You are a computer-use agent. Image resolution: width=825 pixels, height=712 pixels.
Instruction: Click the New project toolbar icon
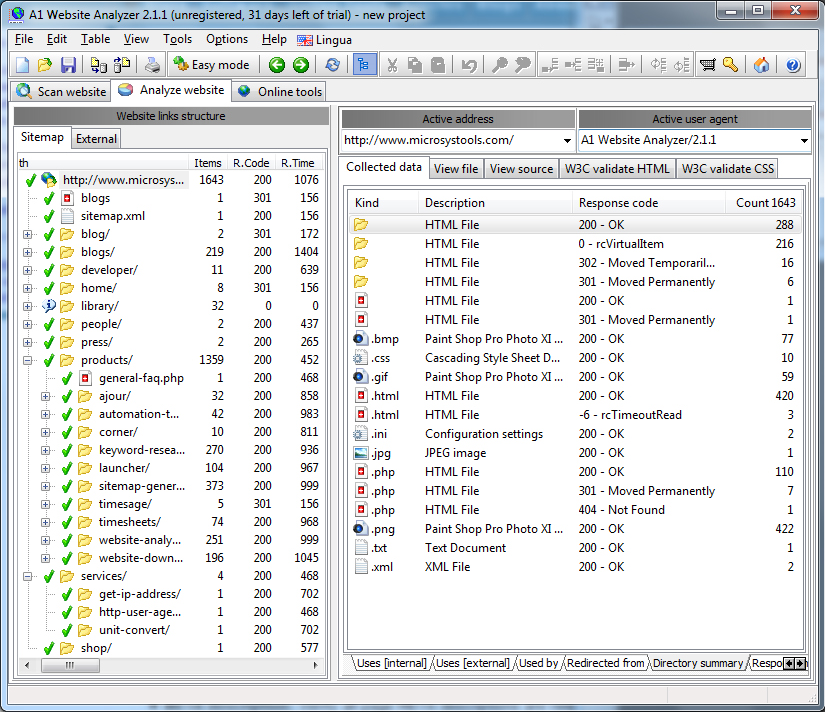[x=23, y=65]
